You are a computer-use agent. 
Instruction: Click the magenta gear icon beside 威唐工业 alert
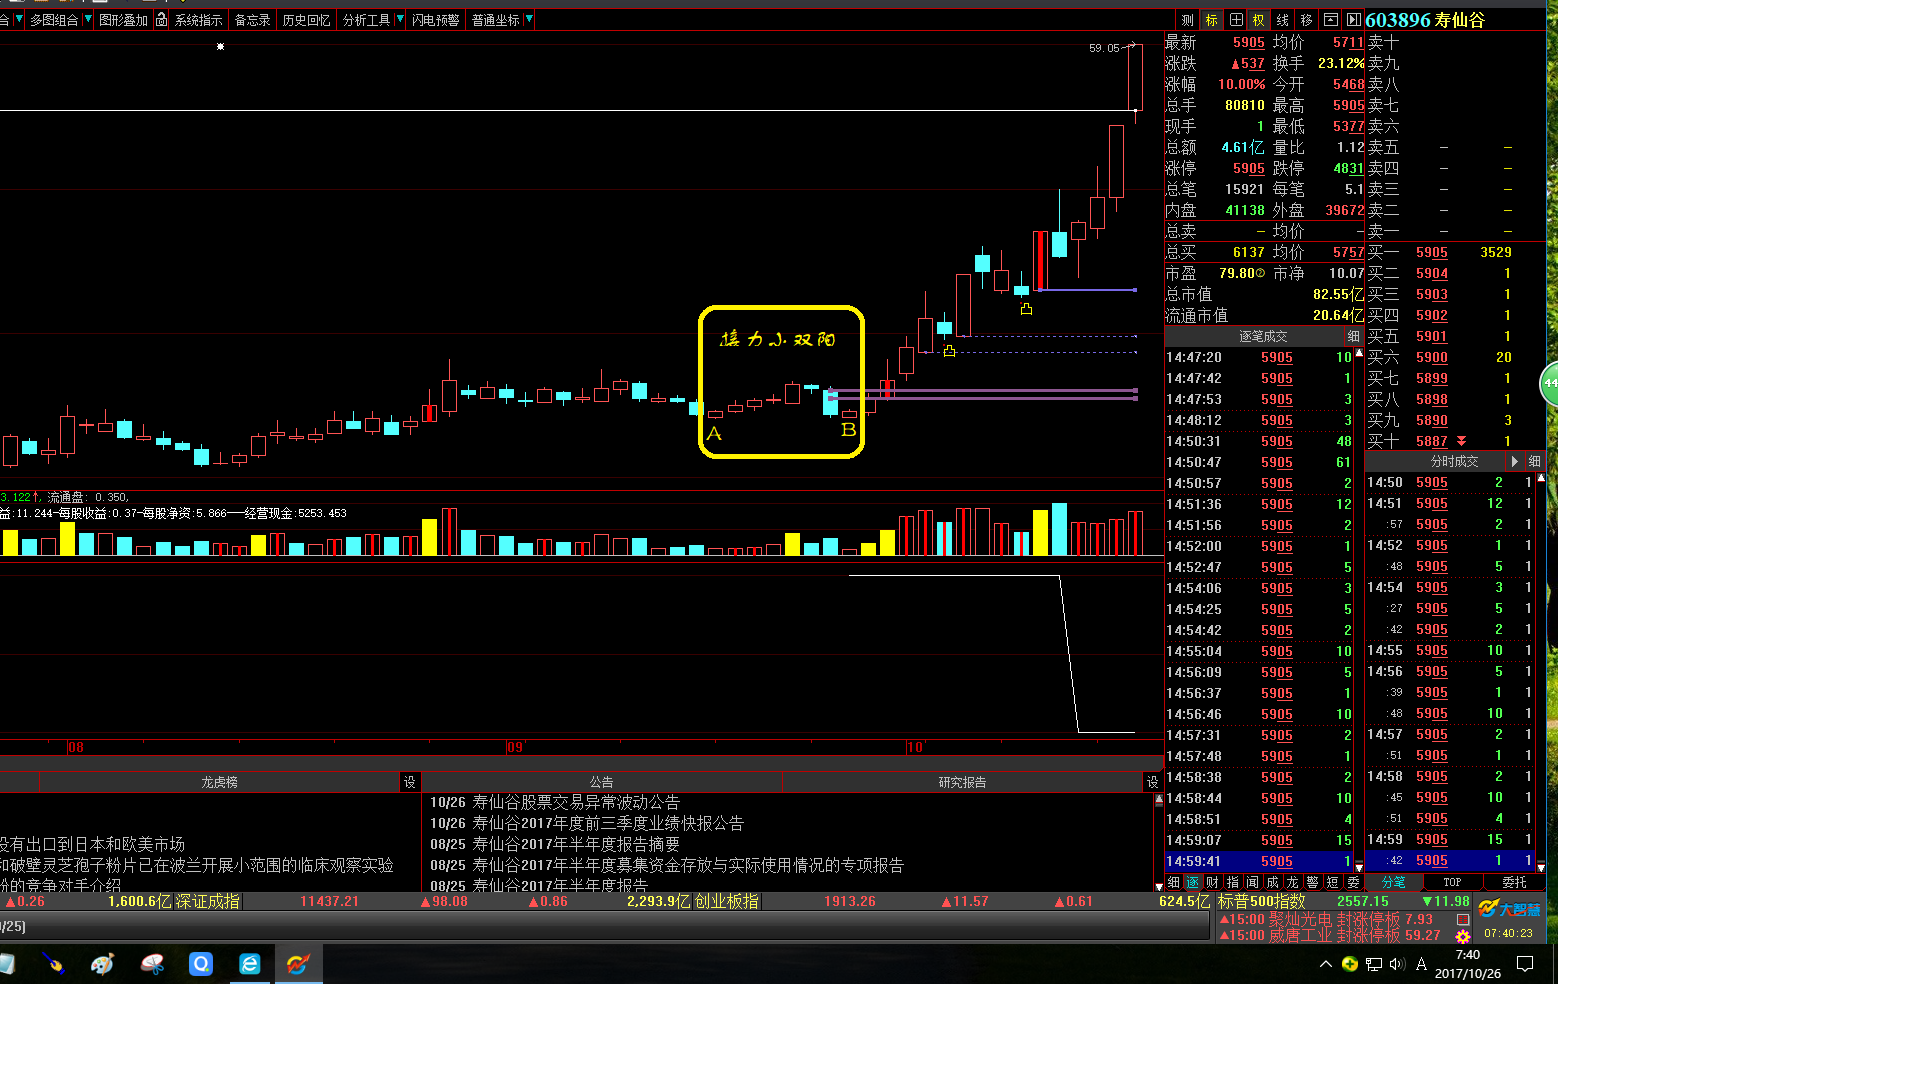pos(1463,937)
